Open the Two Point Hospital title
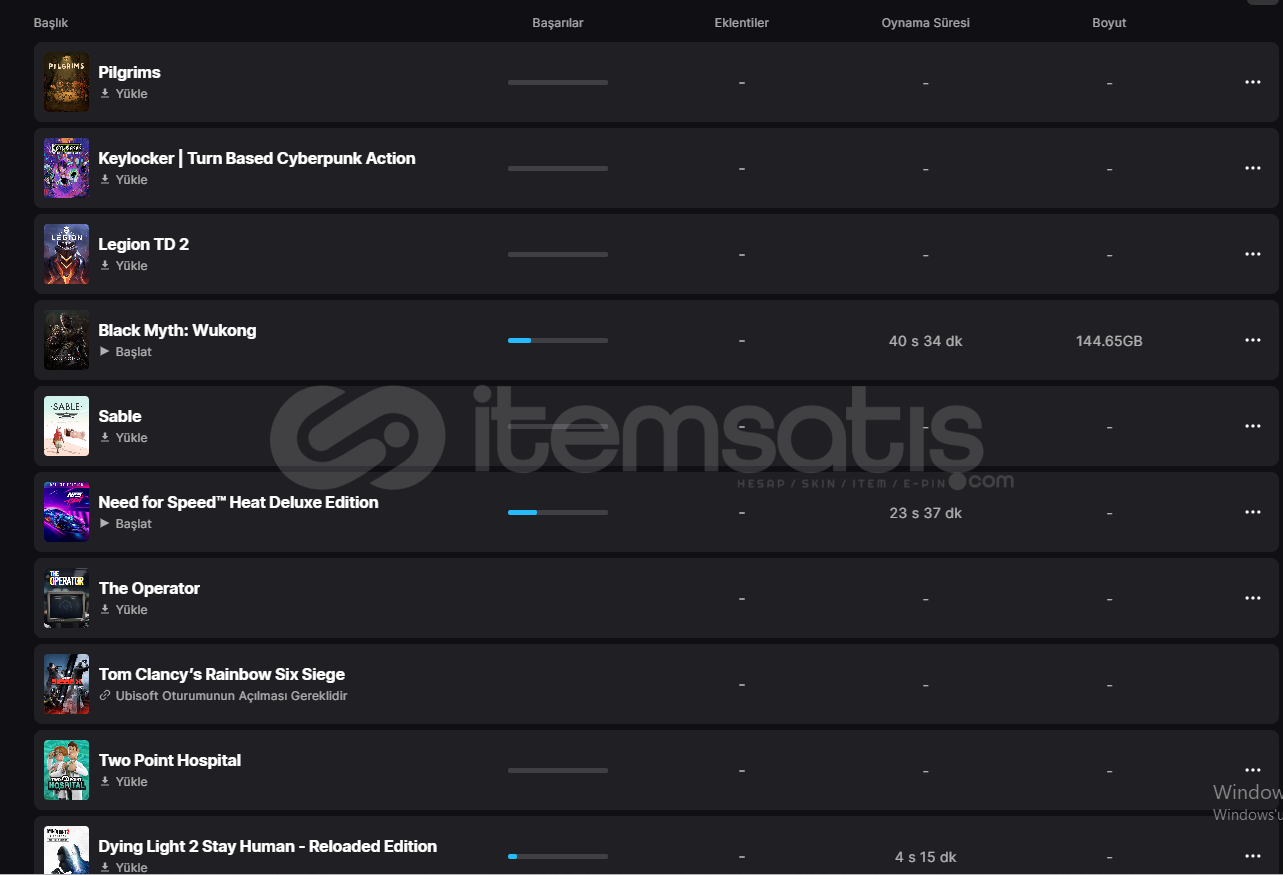The width and height of the screenshot is (1283, 875). [170, 760]
